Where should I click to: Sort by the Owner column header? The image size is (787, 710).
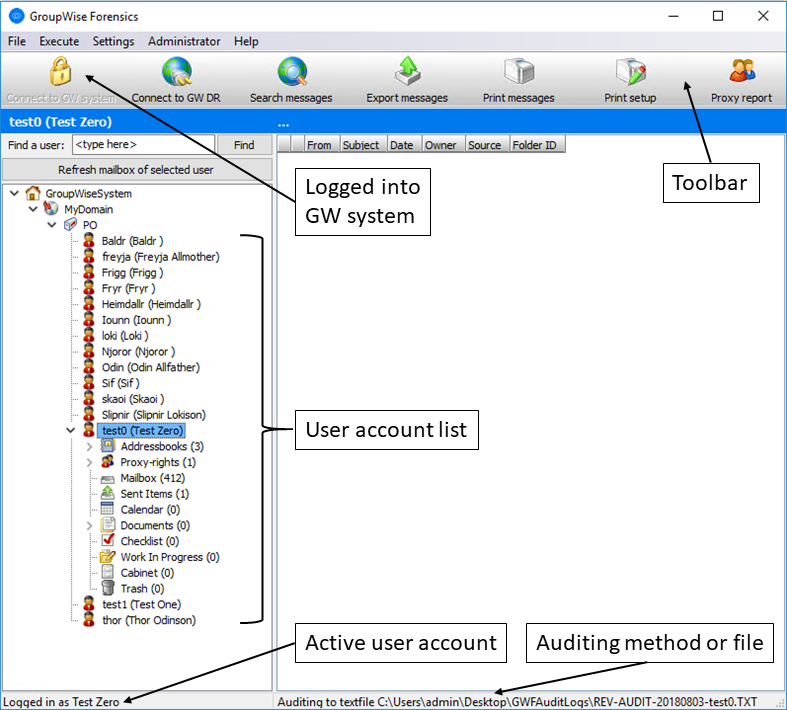coord(441,145)
